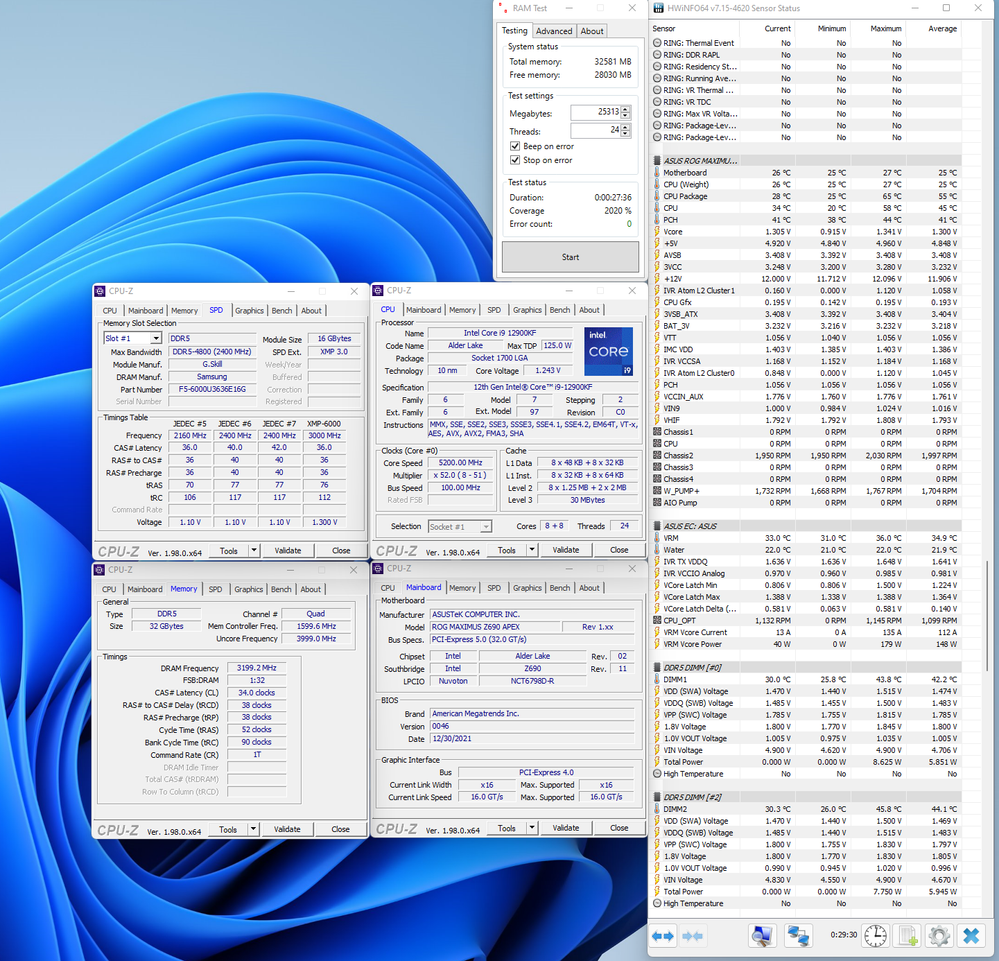Open the About tab in RAM Test
This screenshot has width=999, height=961.
[x=592, y=31]
